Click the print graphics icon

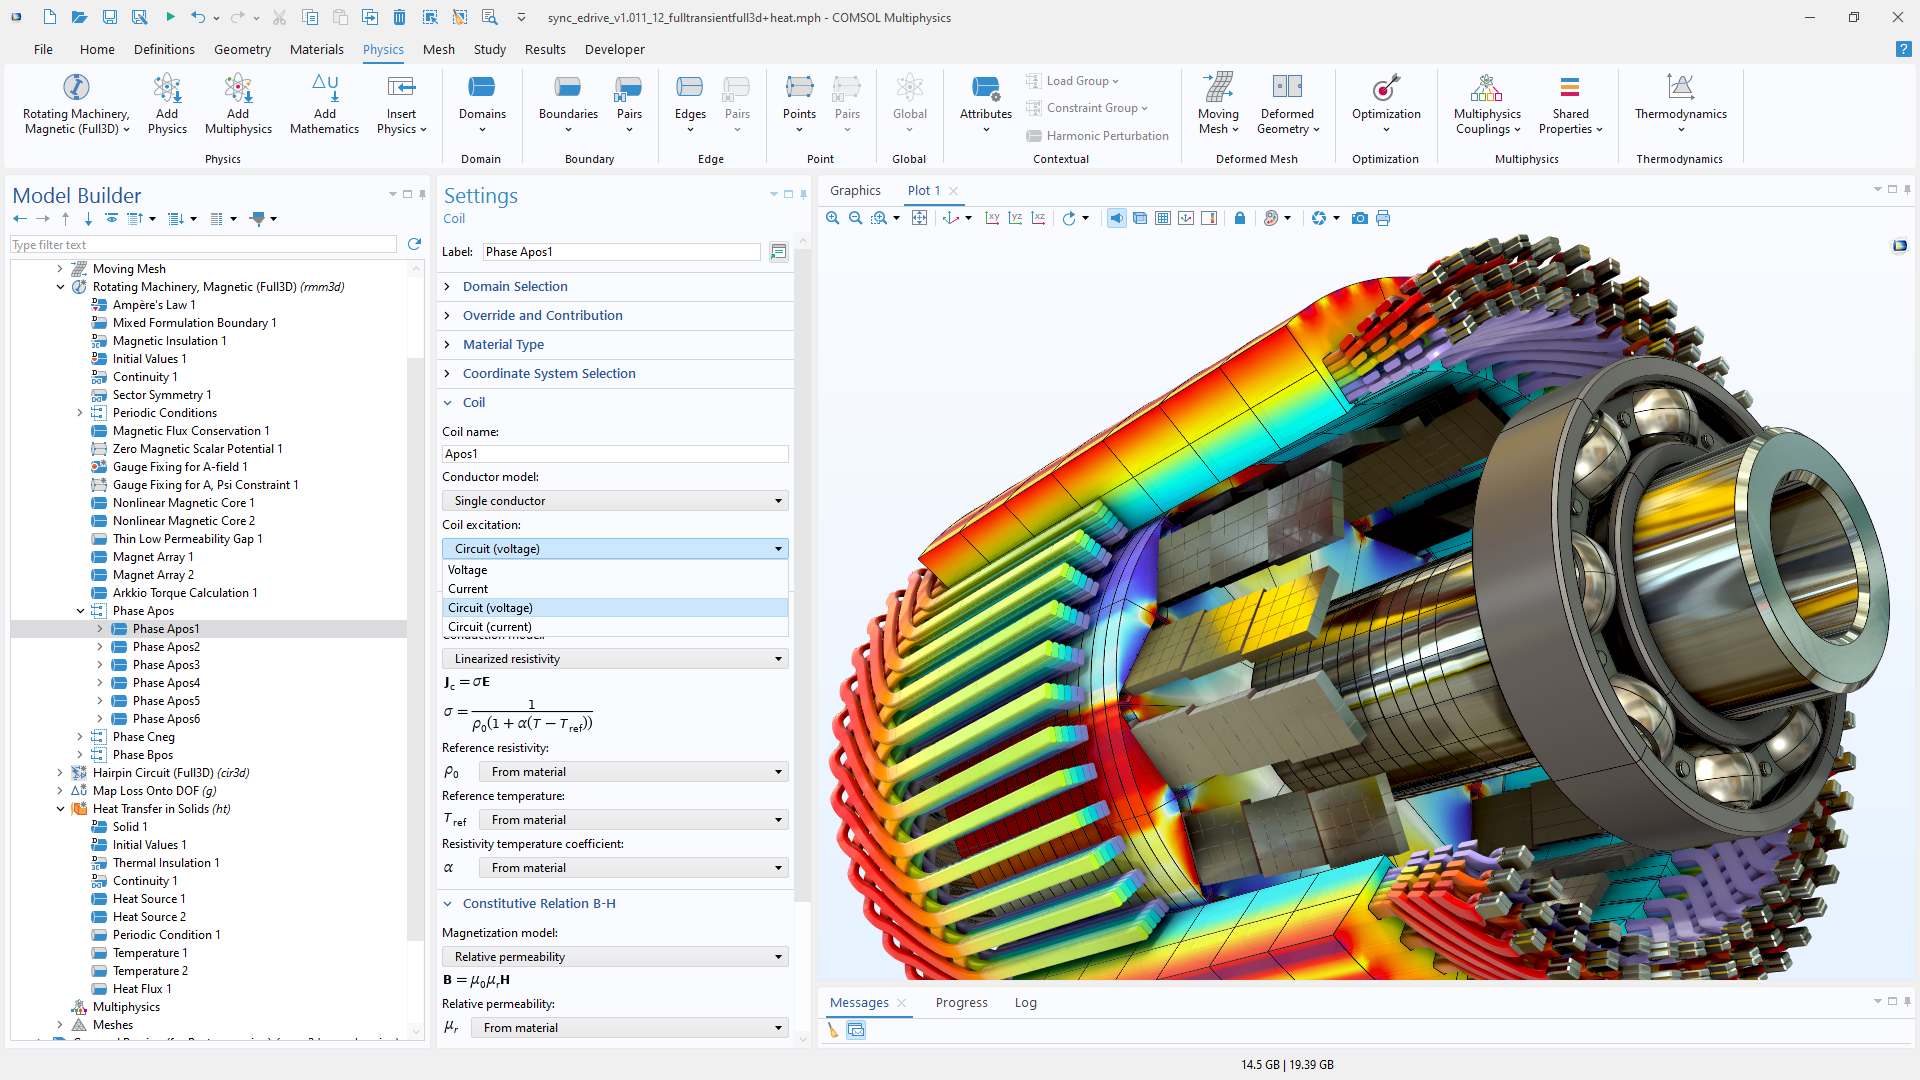point(1383,218)
